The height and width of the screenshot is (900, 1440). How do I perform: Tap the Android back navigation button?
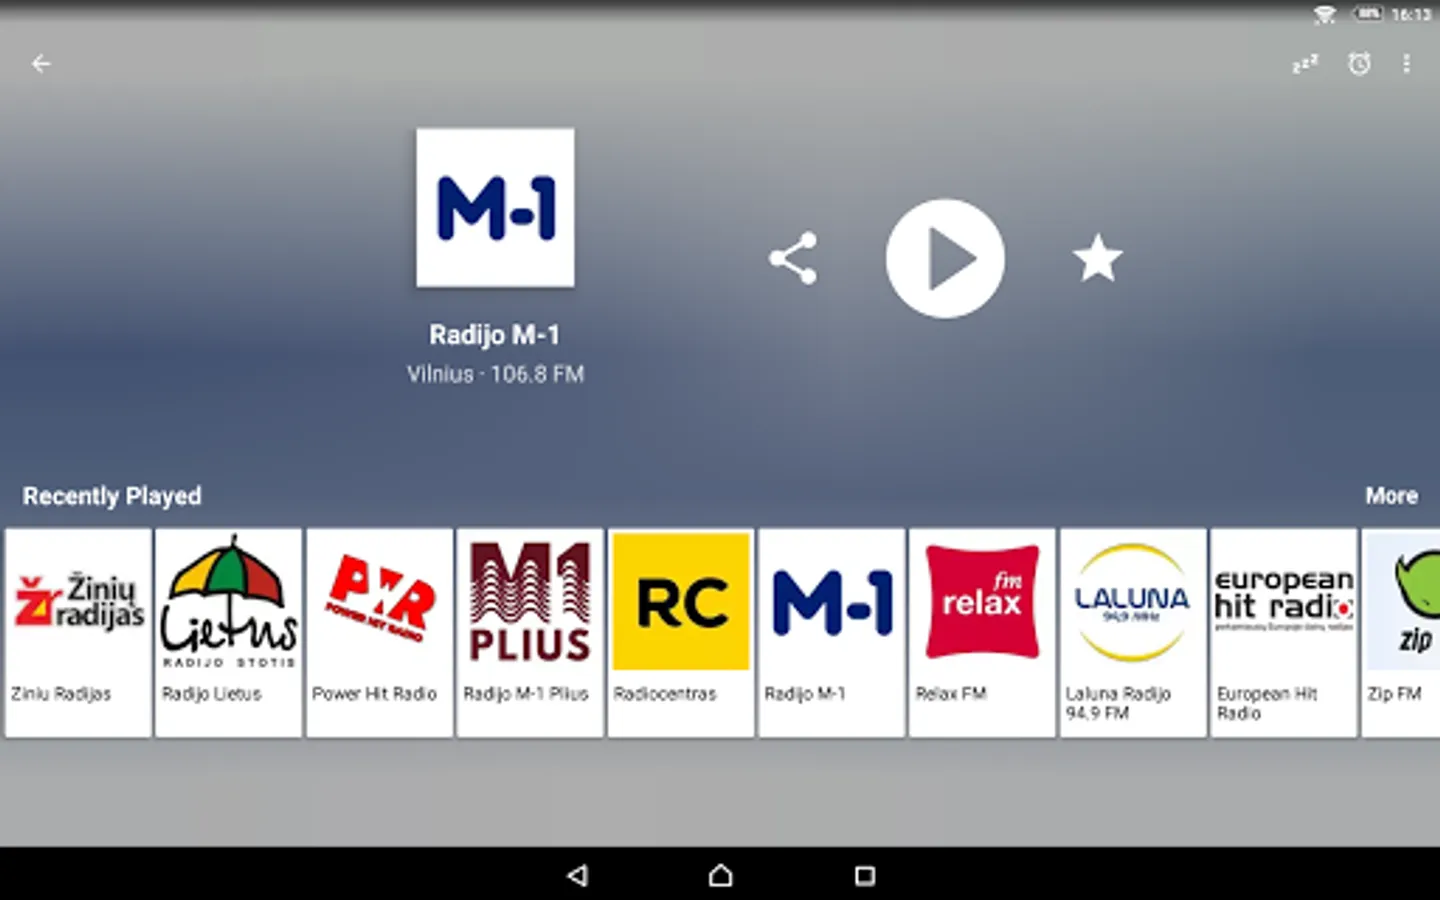pyautogui.click(x=577, y=876)
